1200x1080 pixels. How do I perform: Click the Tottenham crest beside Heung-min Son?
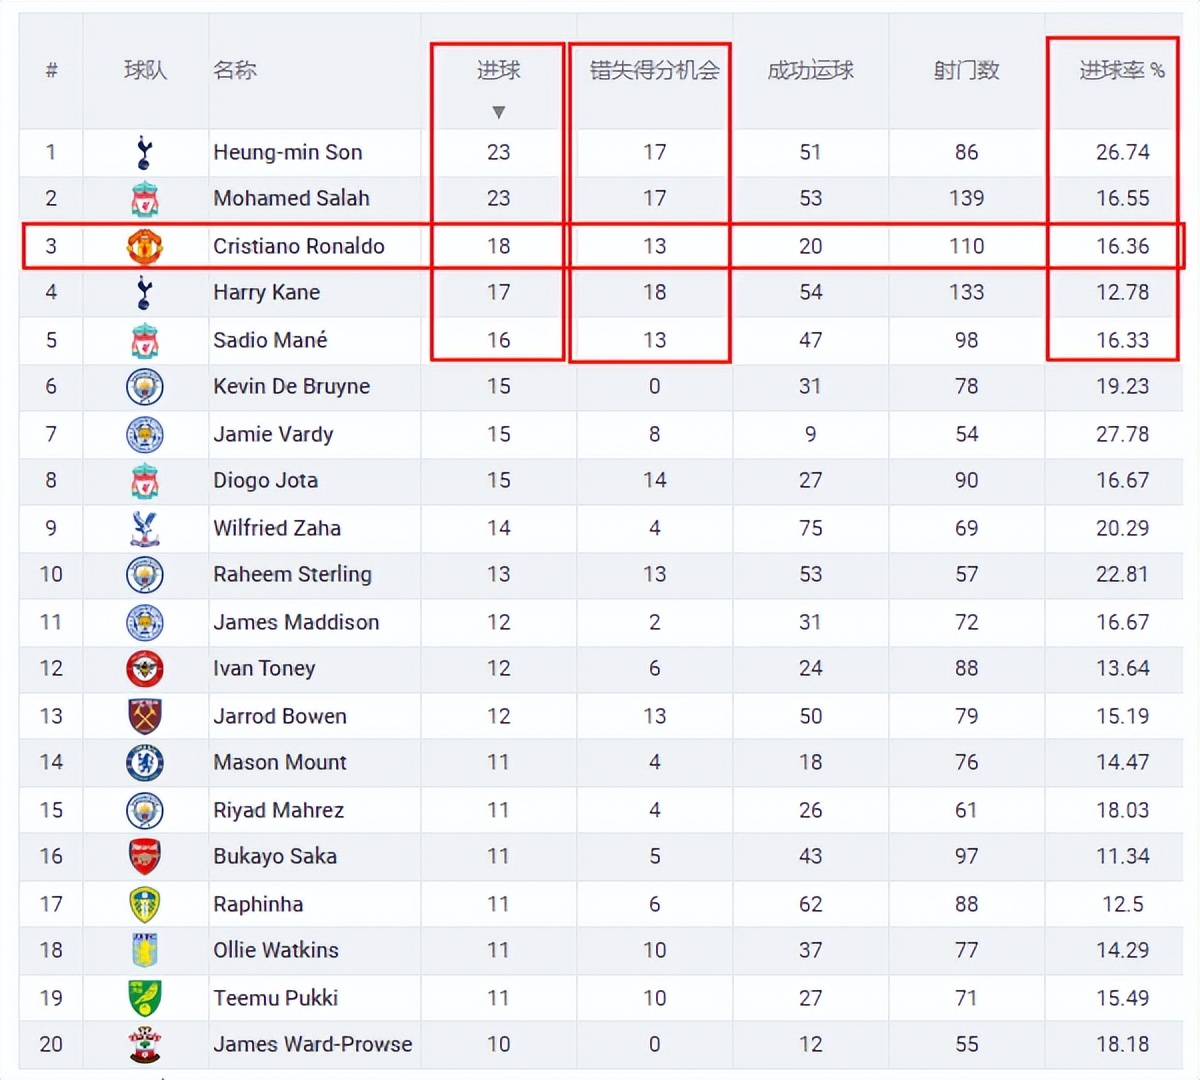(145, 152)
